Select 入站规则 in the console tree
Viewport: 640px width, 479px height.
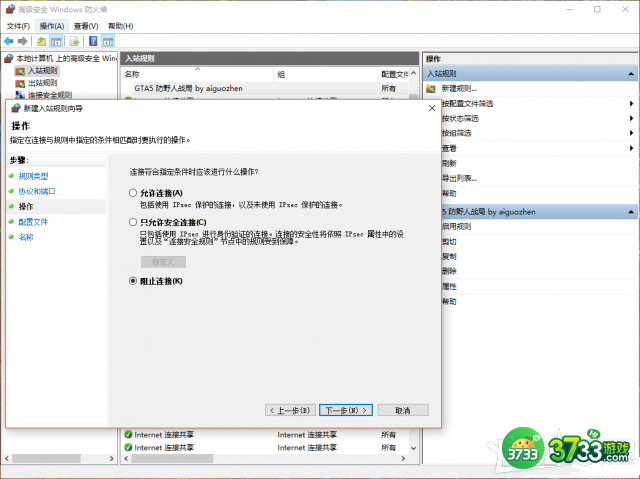click(x=42, y=71)
